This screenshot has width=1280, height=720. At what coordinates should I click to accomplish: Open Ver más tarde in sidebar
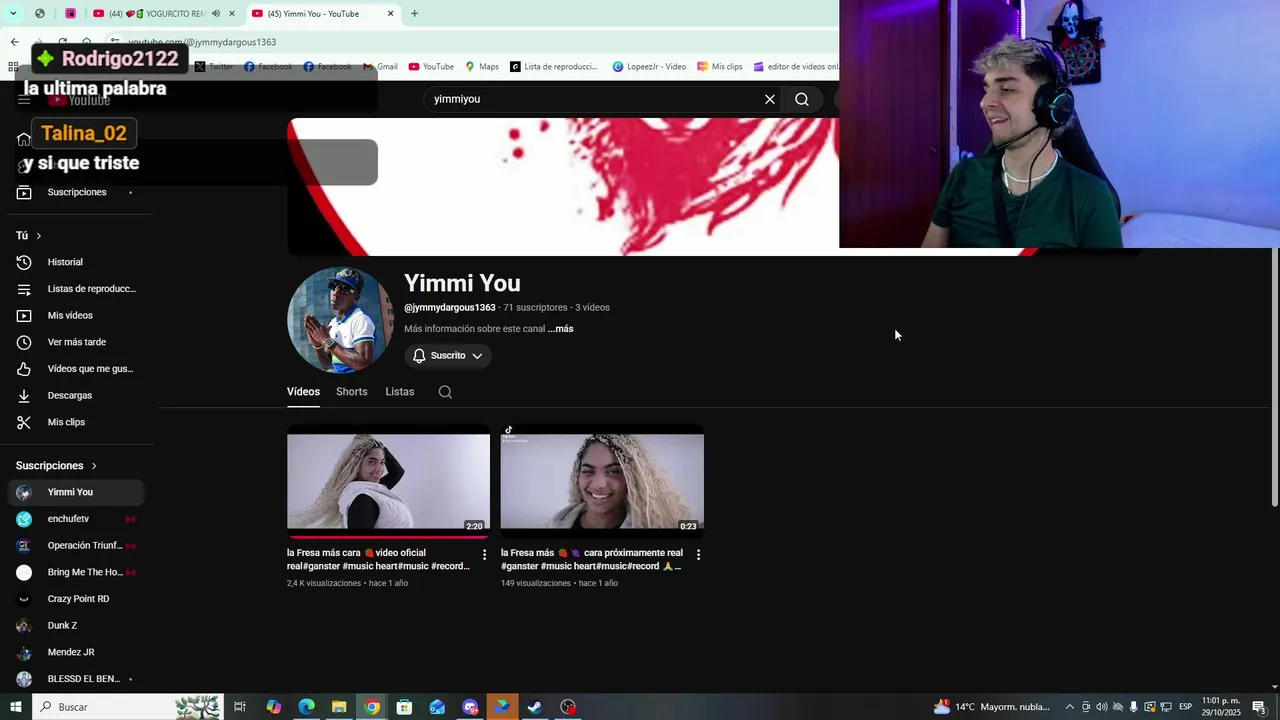(x=75, y=342)
